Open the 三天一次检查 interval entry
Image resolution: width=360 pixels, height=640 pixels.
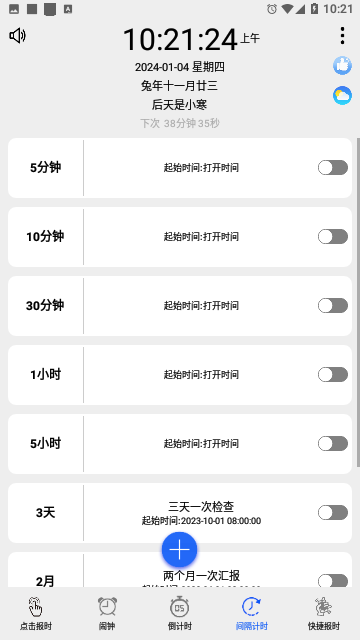[180, 513]
